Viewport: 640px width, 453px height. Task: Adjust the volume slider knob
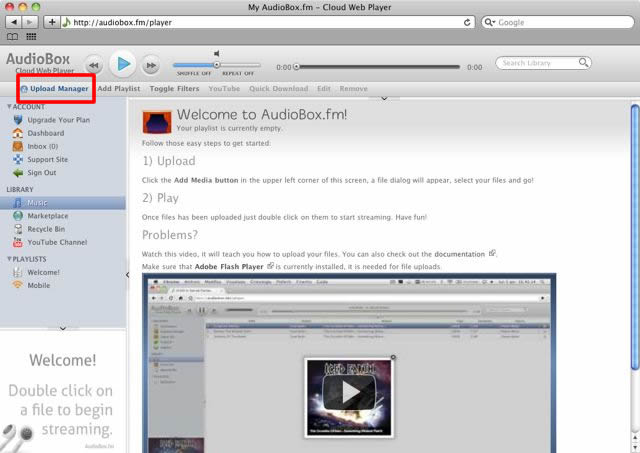point(217,65)
